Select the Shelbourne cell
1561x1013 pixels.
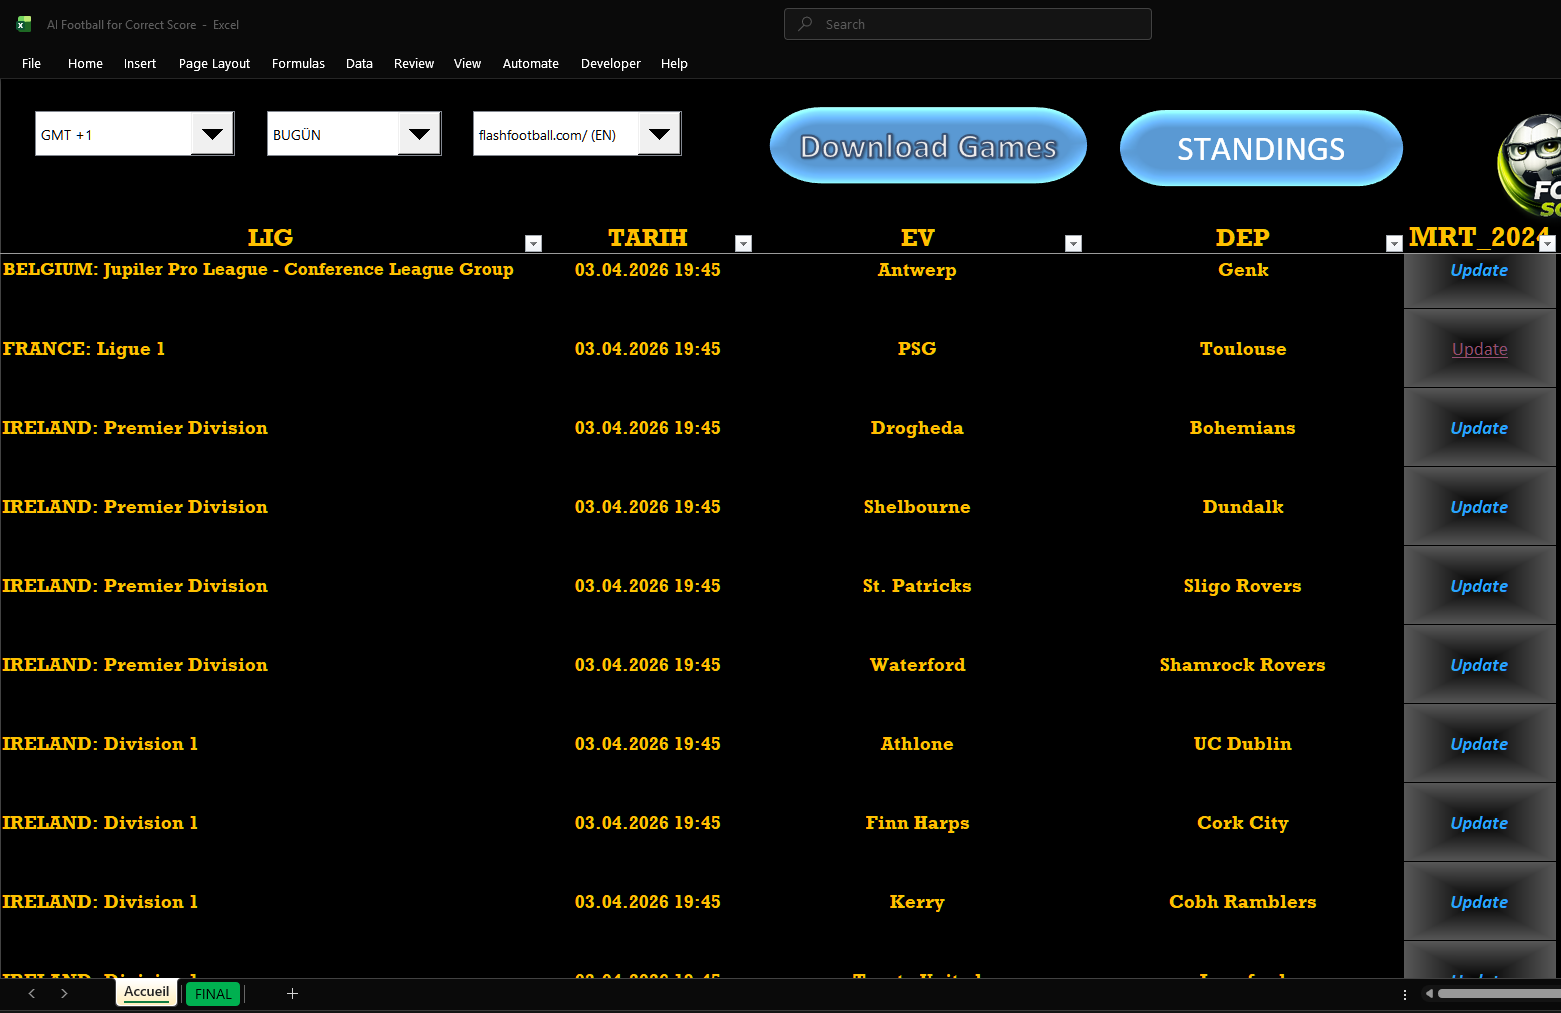point(917,507)
